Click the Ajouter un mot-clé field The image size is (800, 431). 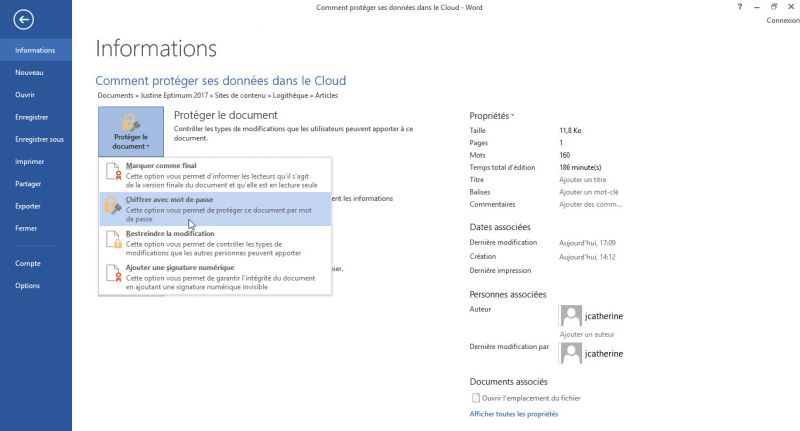point(588,191)
